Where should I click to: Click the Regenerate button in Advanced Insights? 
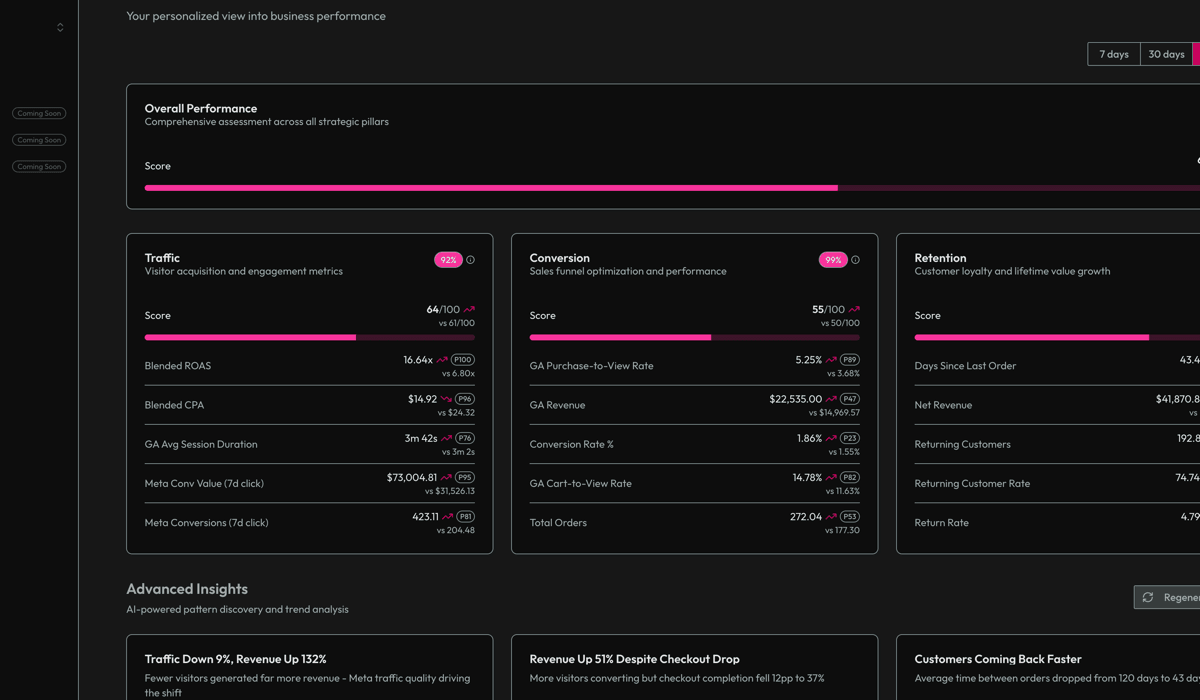(1180, 597)
